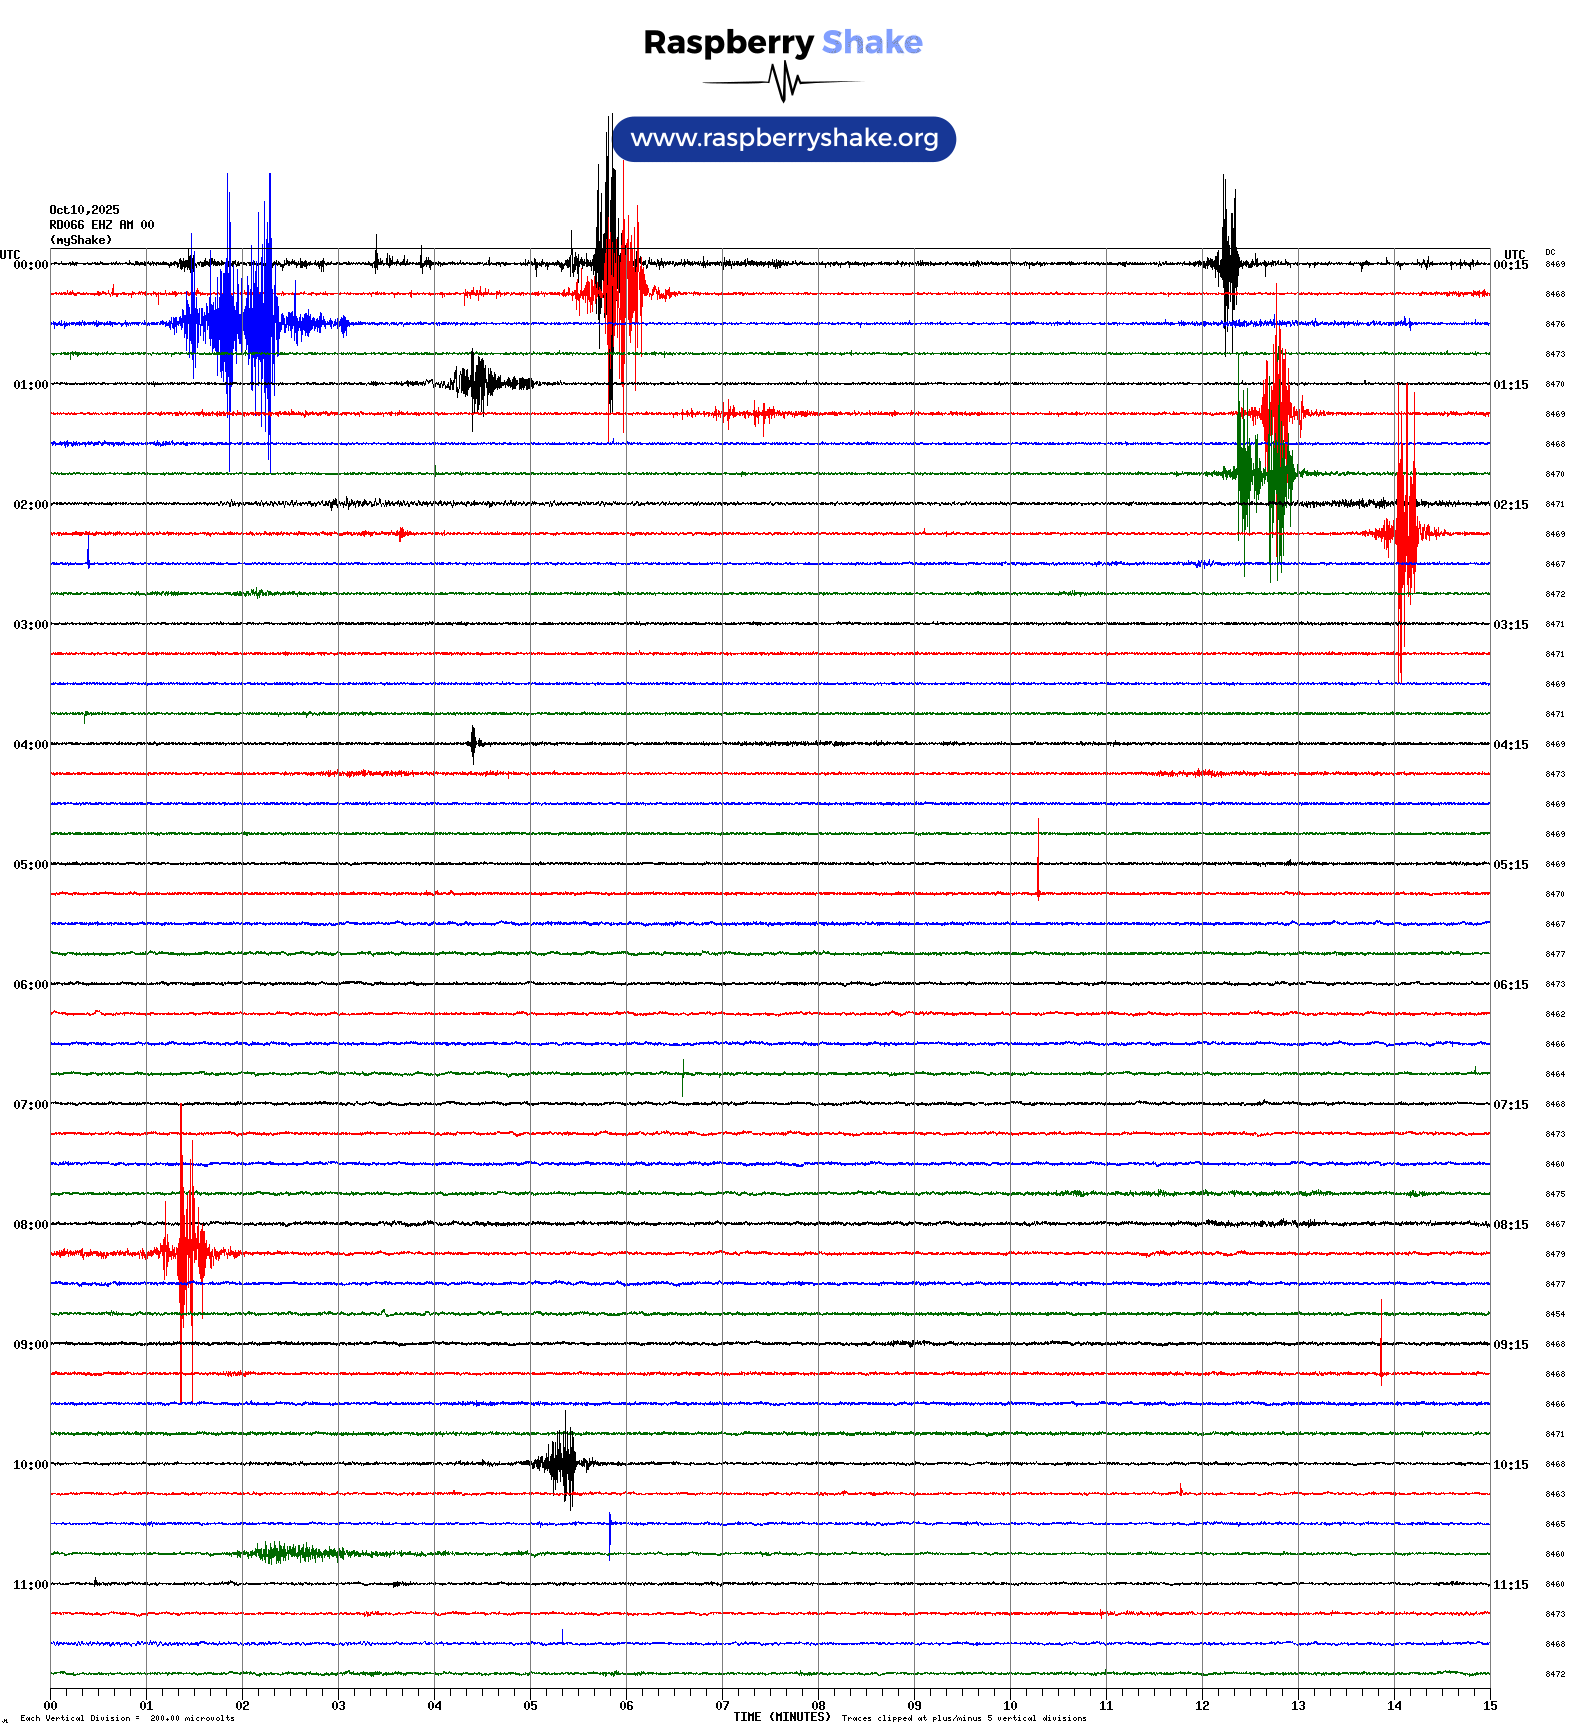The image size is (1570, 1732).
Task: Click the TIME (MINUTES) axis title
Action: pyautogui.click(x=781, y=1717)
